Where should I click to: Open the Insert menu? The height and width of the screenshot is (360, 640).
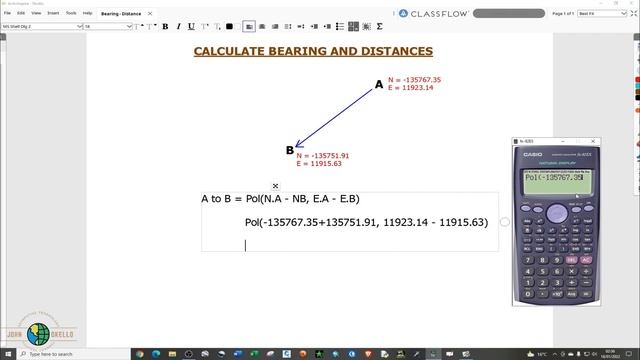[53, 13]
